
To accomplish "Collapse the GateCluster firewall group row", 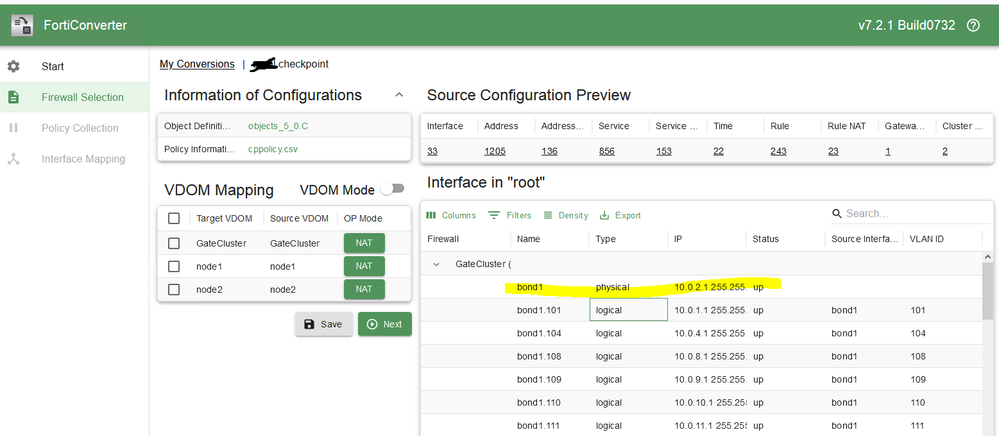I will coord(436,264).
